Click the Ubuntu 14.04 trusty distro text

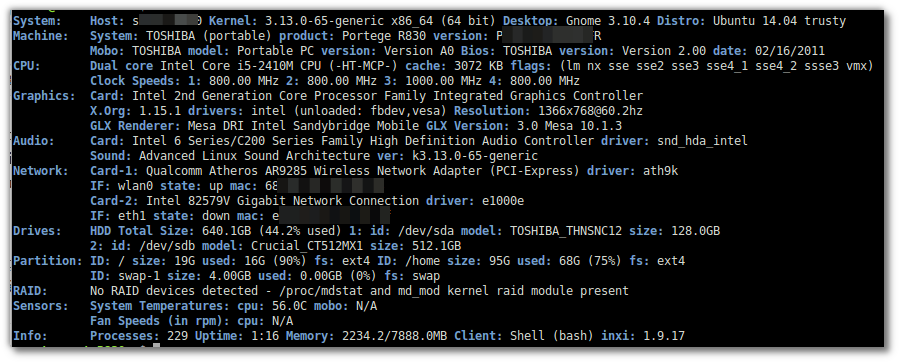point(779,21)
